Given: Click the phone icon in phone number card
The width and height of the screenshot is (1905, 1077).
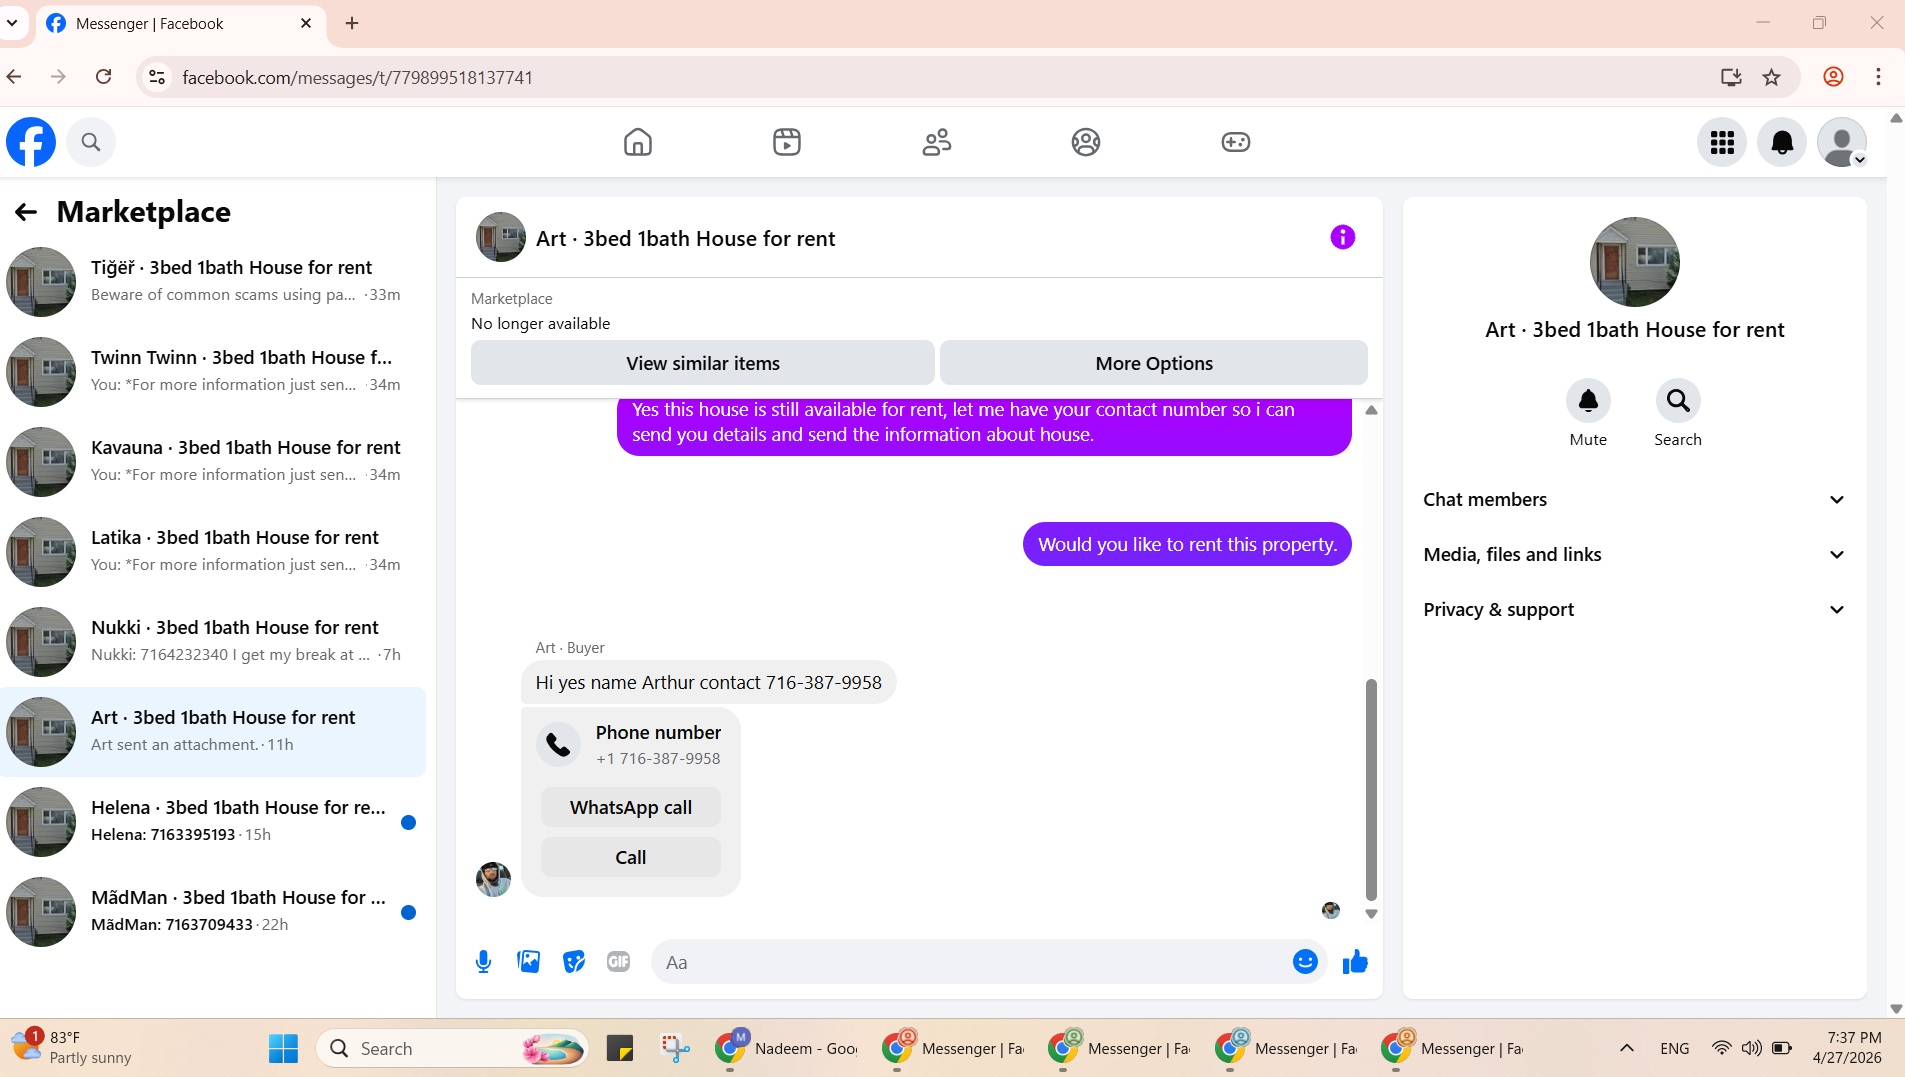Looking at the screenshot, I should pos(558,745).
